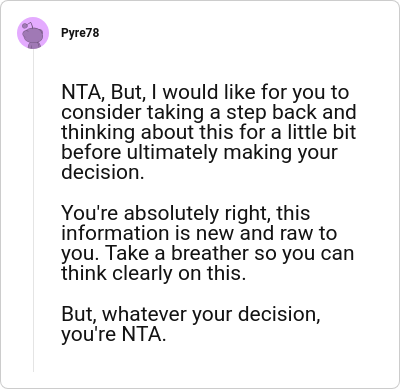This screenshot has height=389, width=400.
Task: Click the line "information is new and raw to"
Action: tap(199, 233)
